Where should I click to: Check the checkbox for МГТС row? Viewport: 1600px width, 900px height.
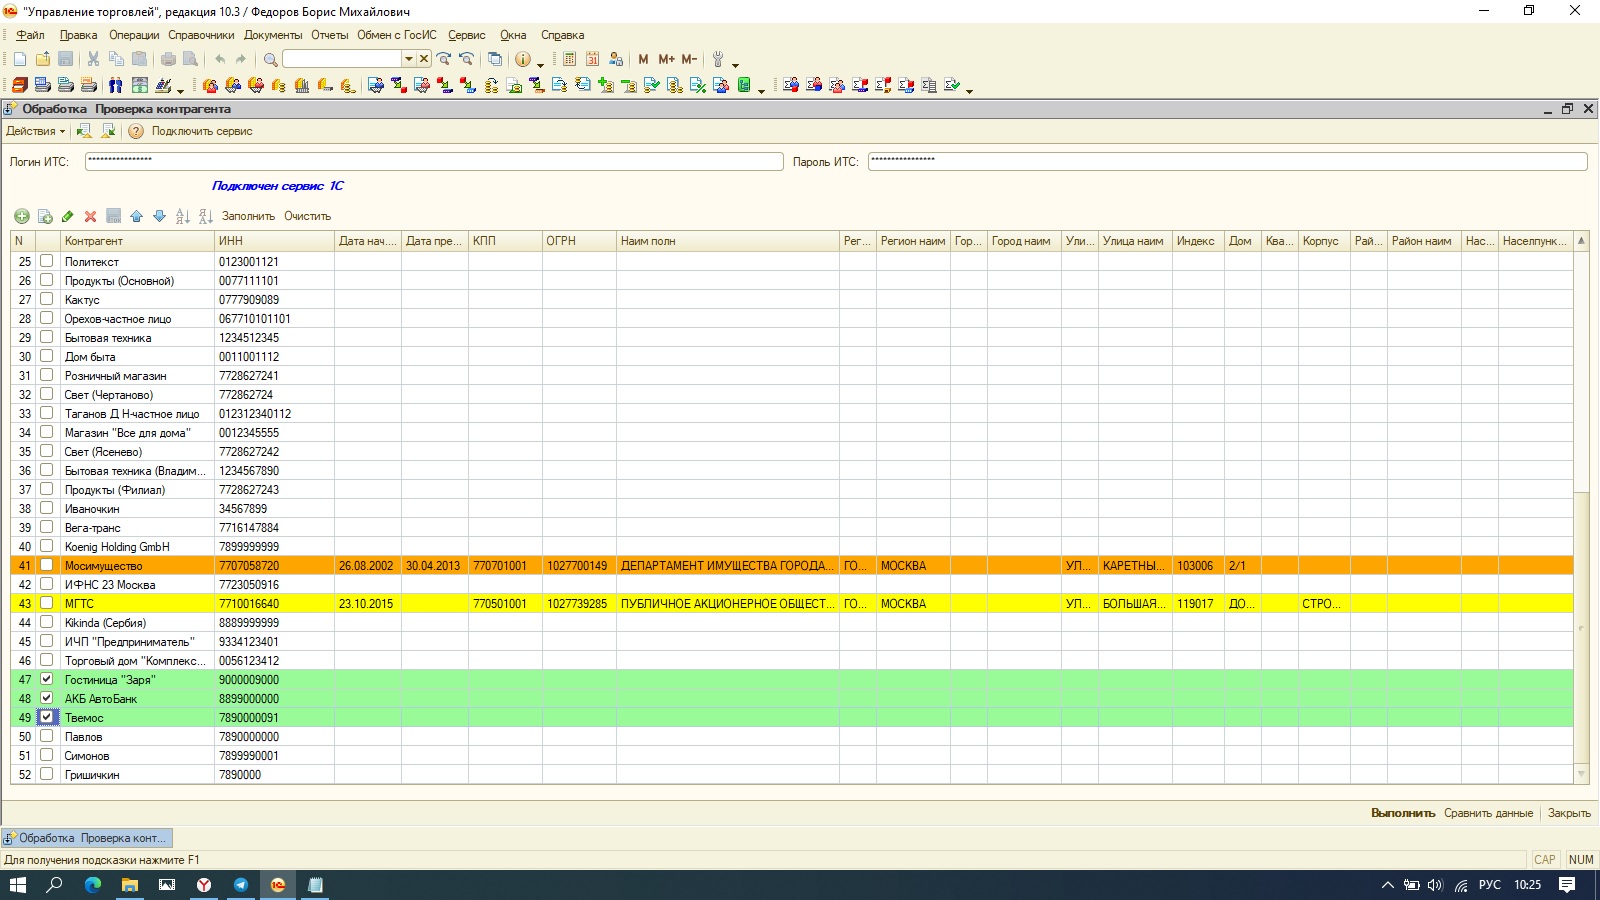click(x=46, y=603)
